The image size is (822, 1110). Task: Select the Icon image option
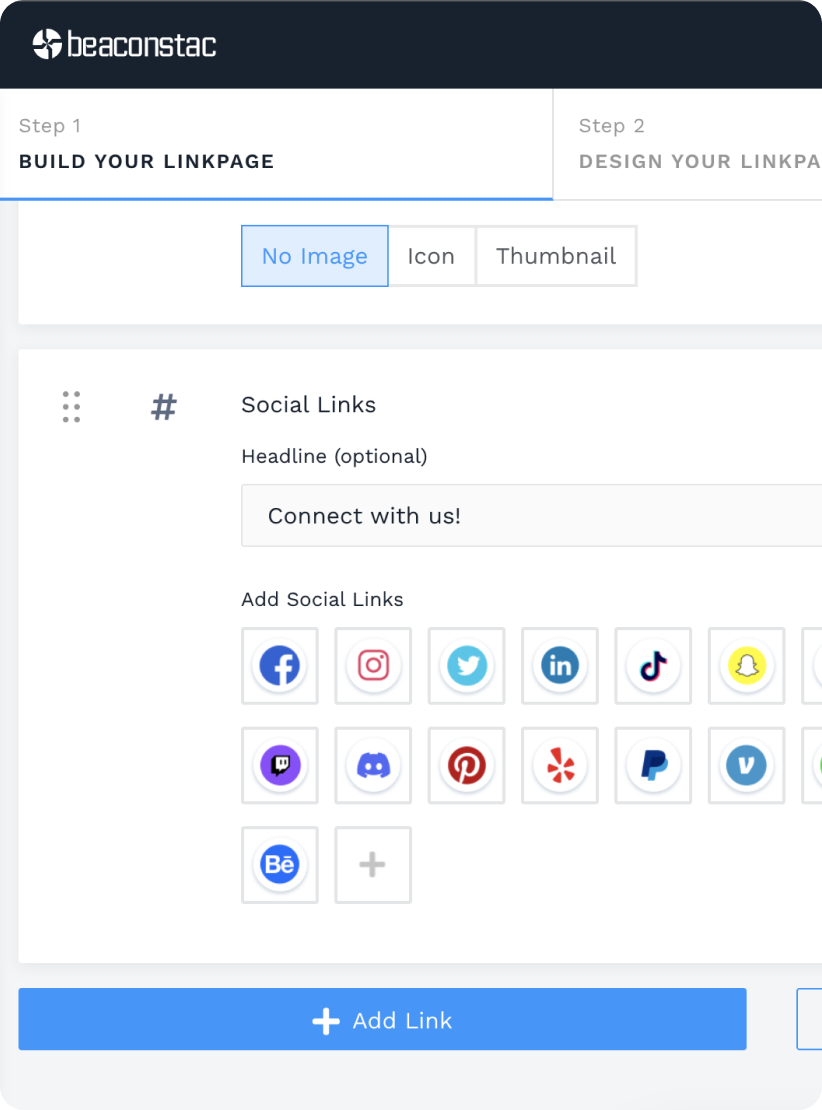coord(431,256)
